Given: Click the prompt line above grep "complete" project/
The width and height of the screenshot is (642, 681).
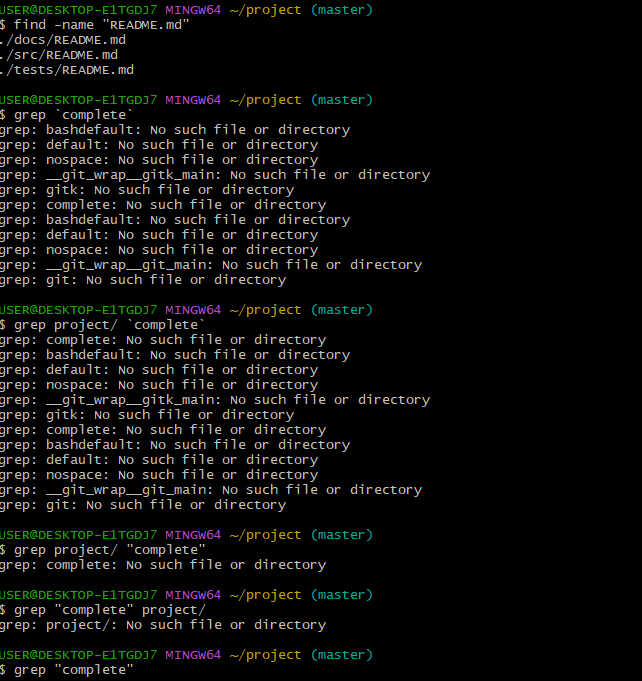Looking at the screenshot, I should point(186,595).
